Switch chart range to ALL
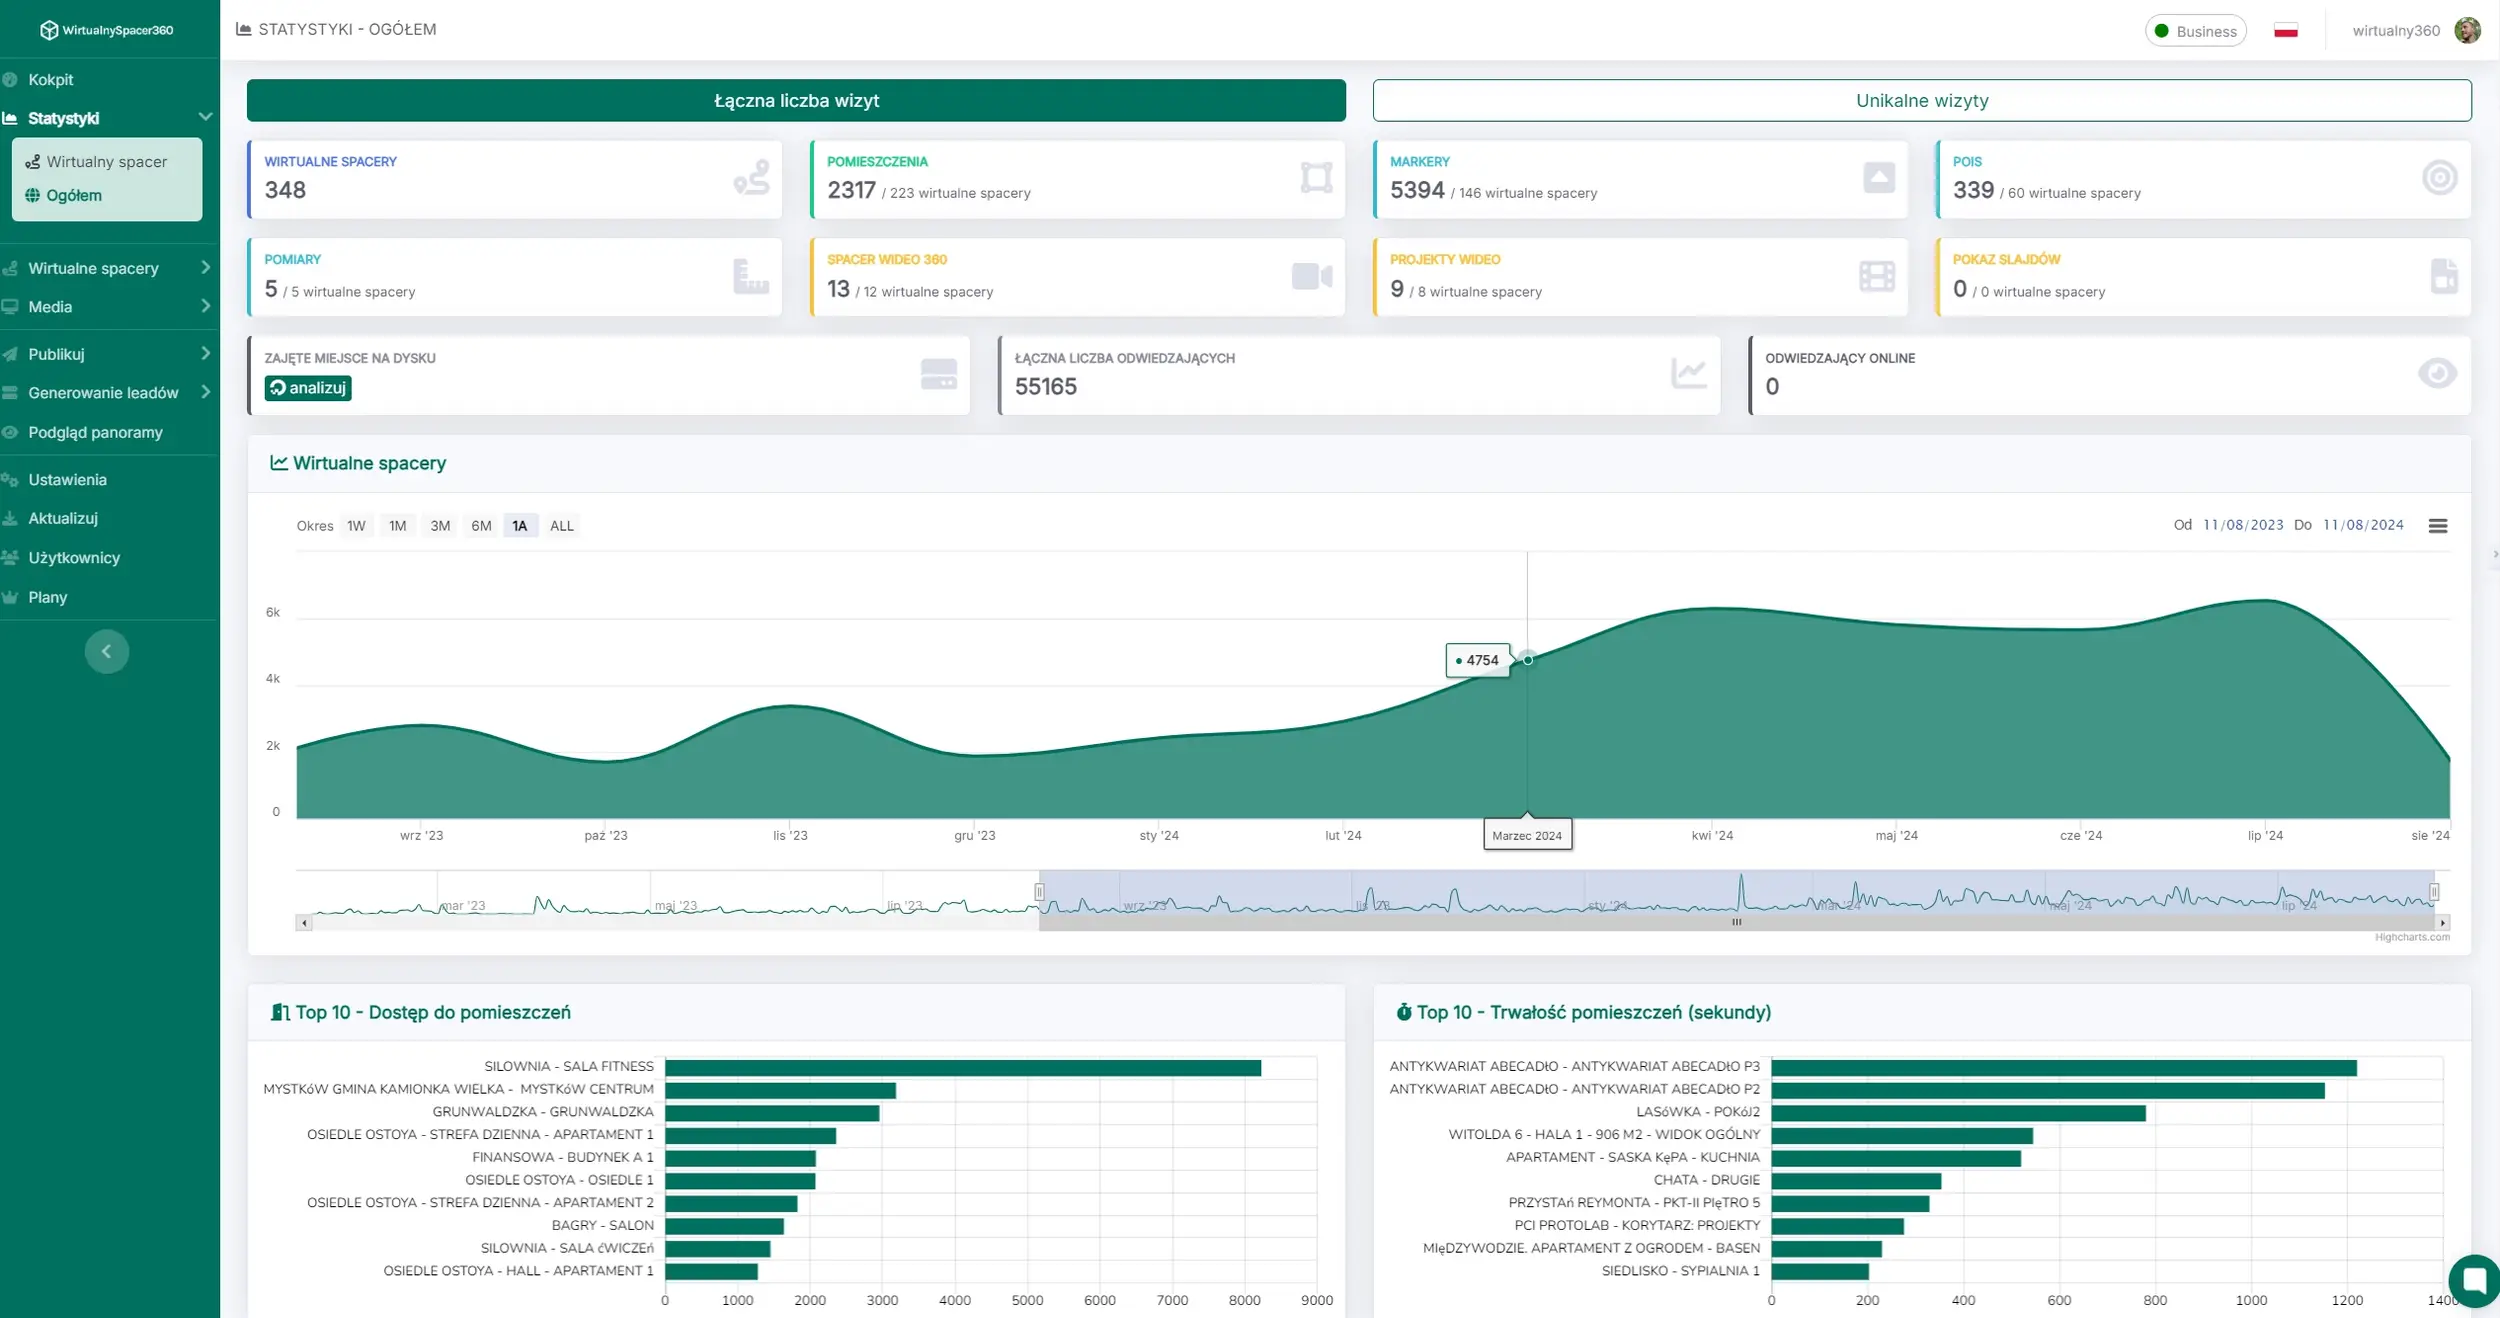 561,526
